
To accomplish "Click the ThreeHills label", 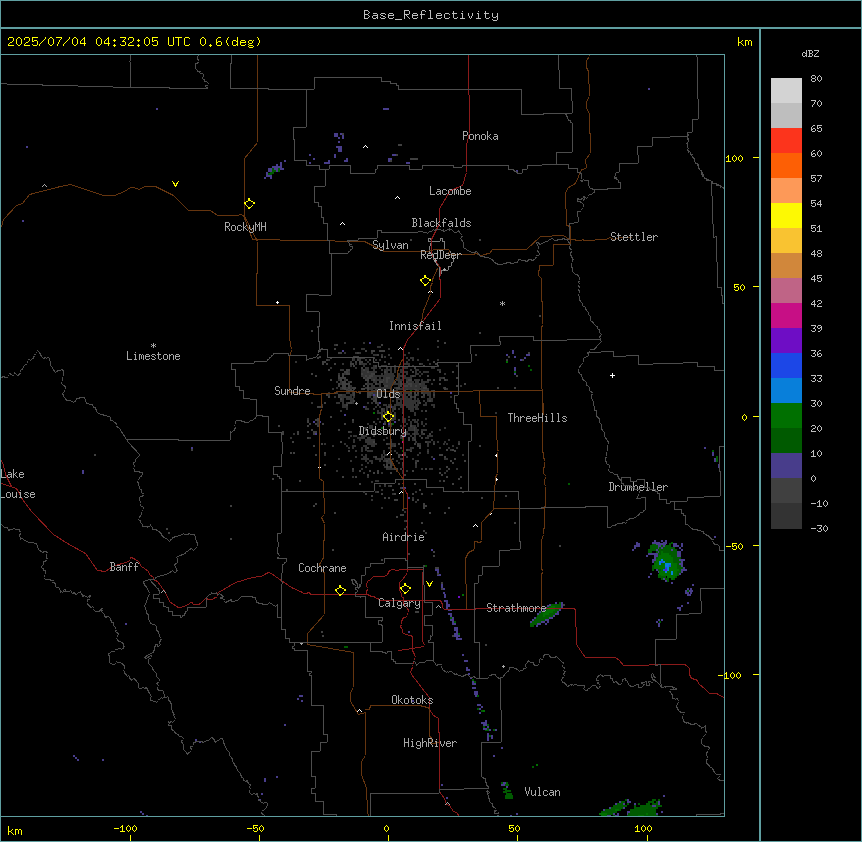I will [x=538, y=418].
